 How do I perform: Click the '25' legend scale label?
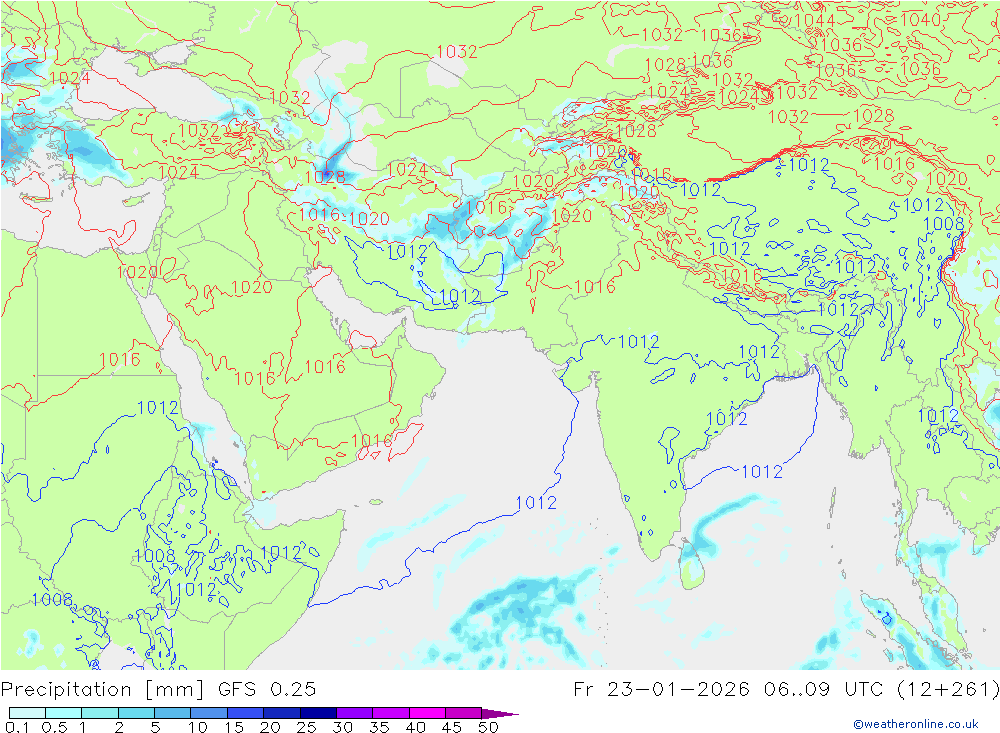(x=307, y=727)
